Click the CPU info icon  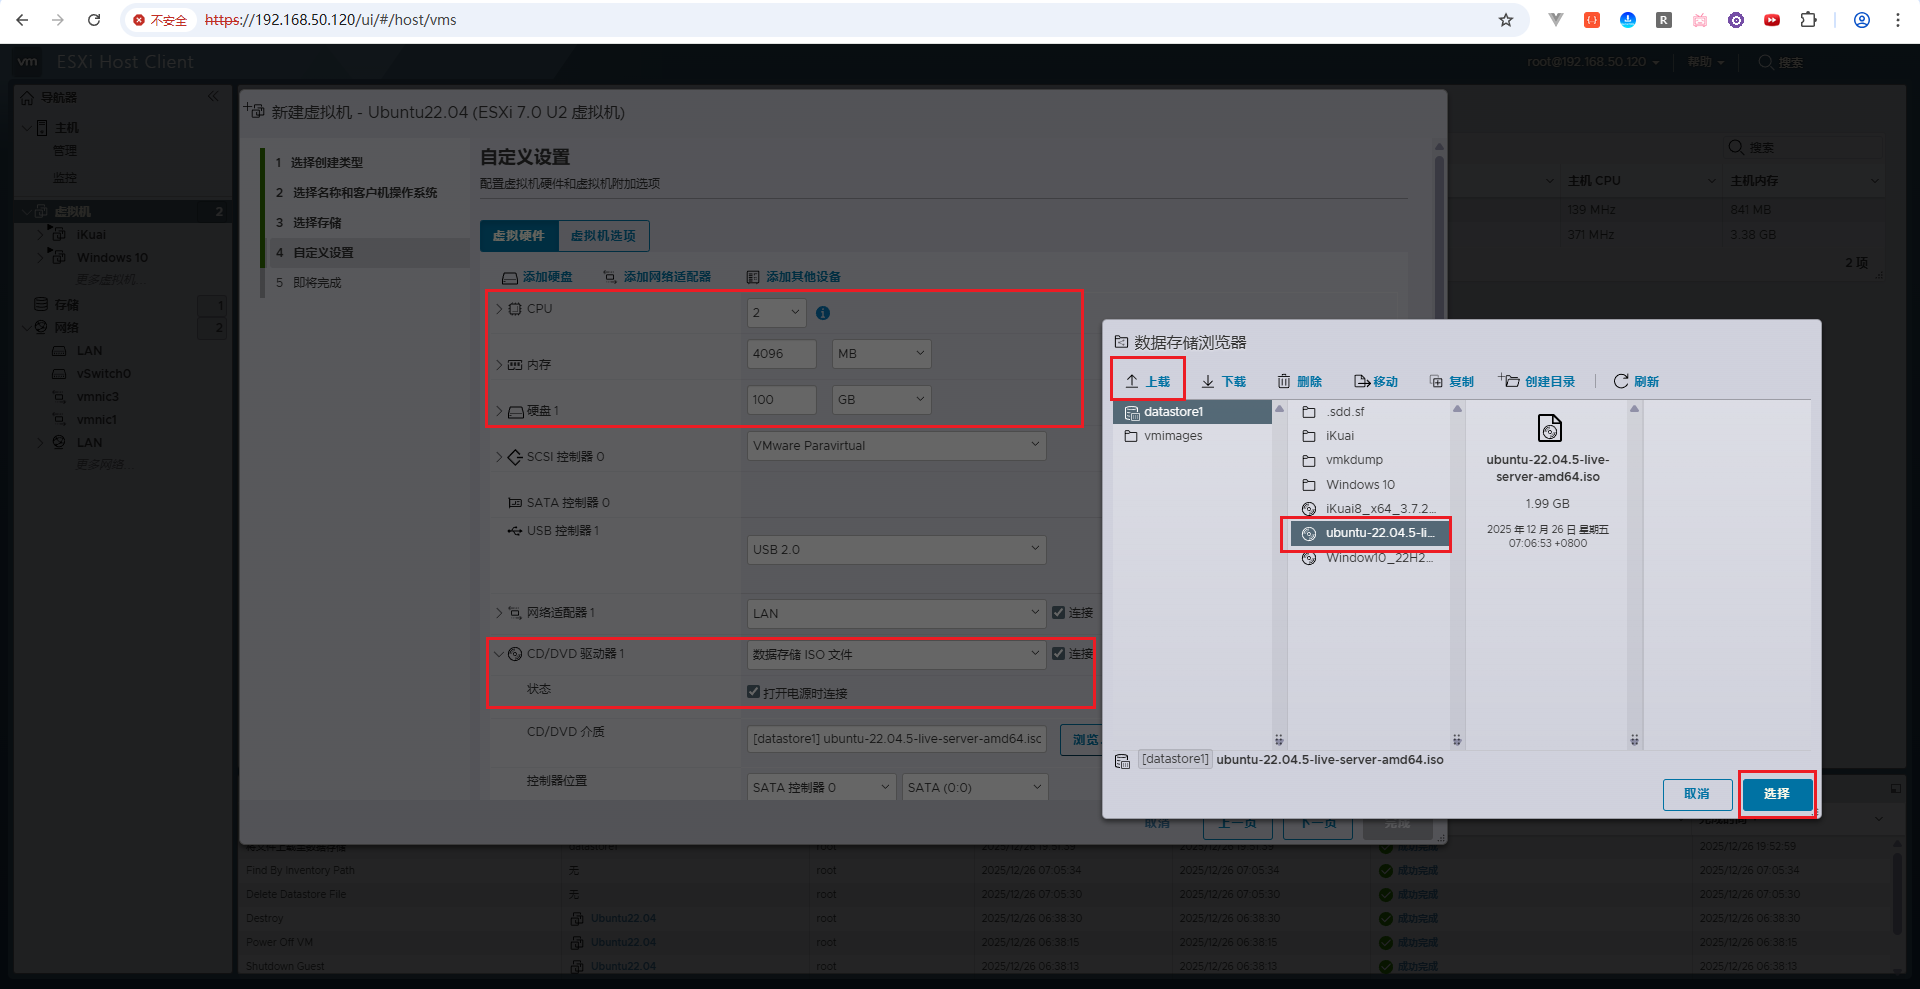pos(823,313)
